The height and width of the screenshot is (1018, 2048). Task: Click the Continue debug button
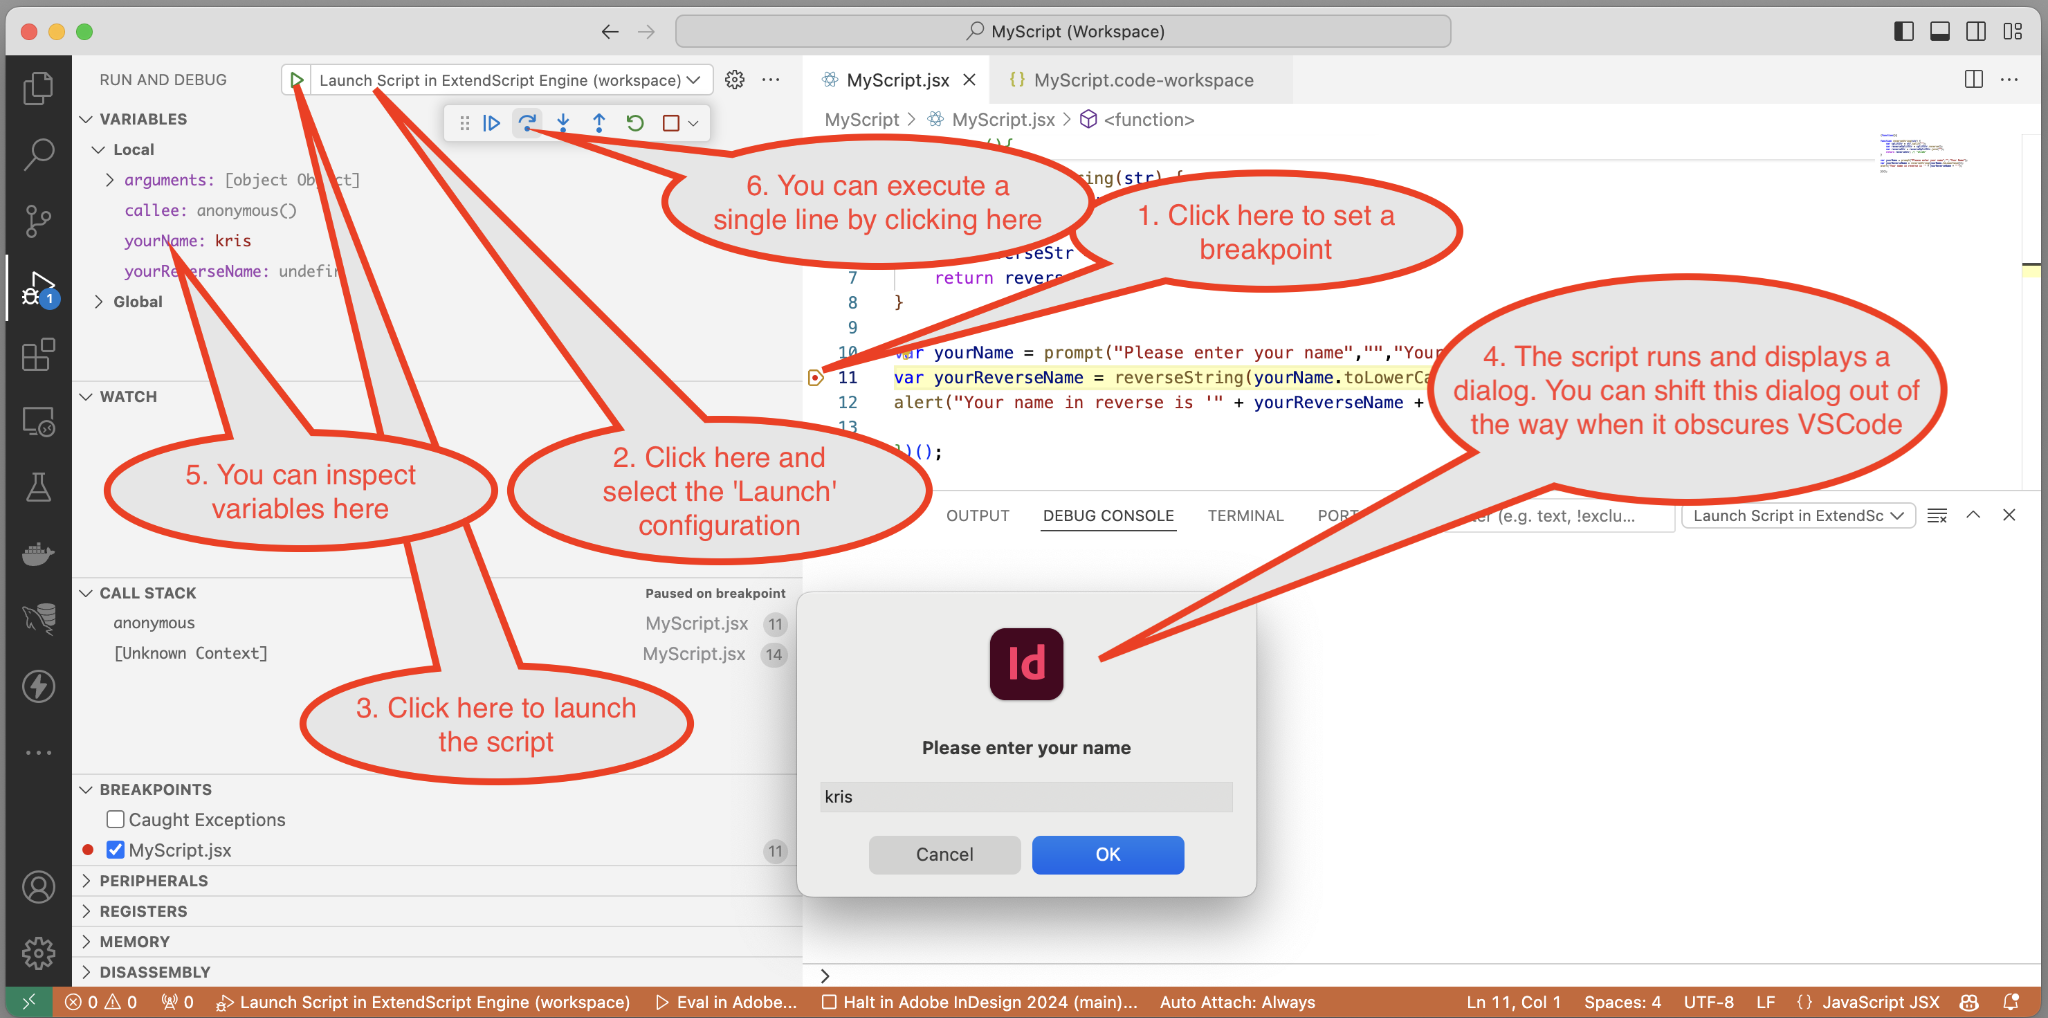click(x=491, y=123)
